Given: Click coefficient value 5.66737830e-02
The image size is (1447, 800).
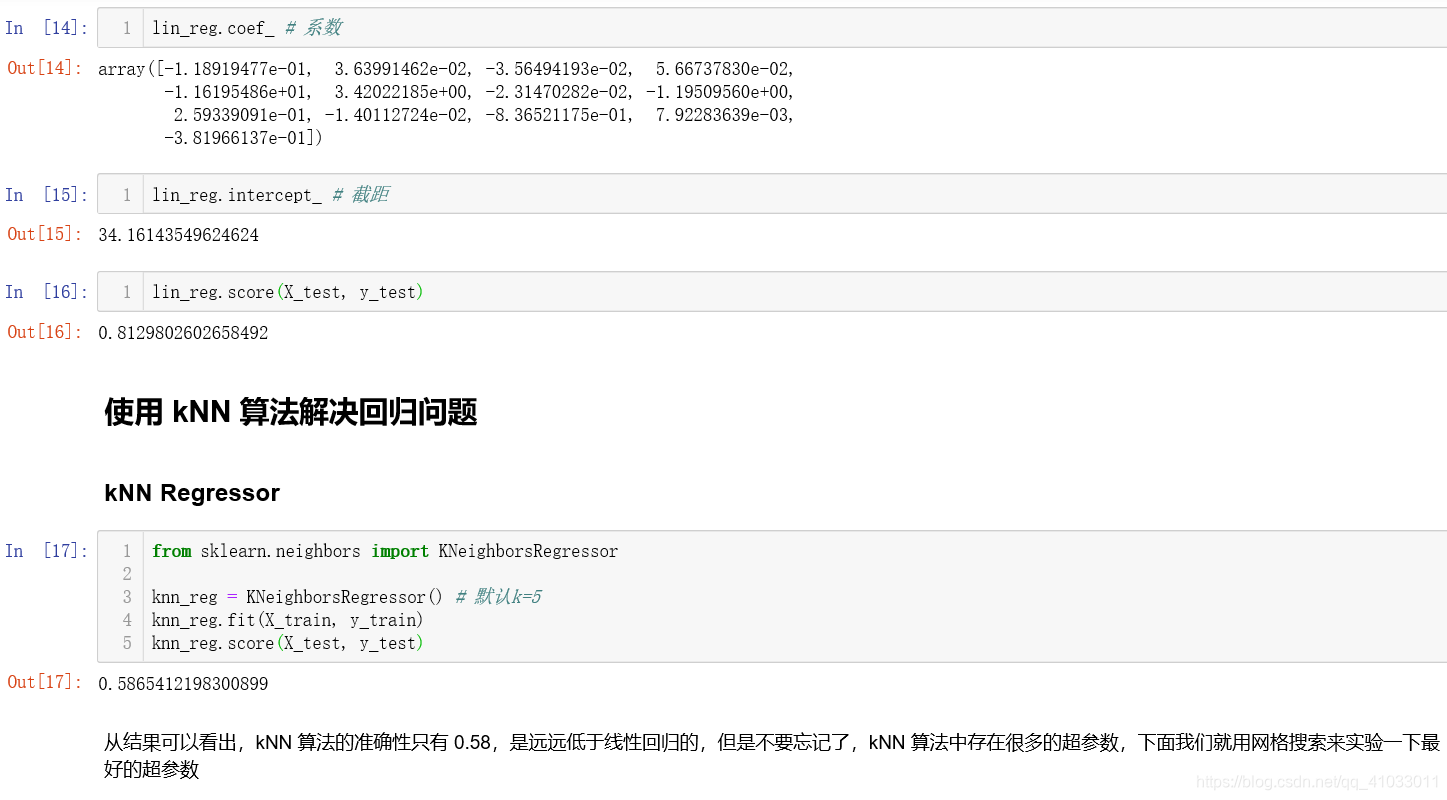Looking at the screenshot, I should [x=722, y=69].
